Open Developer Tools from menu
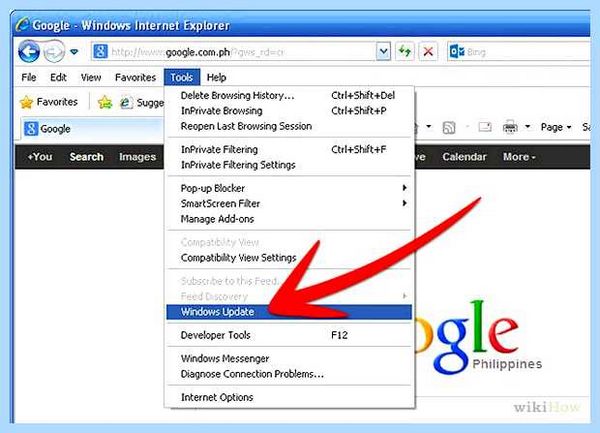Image resolution: width=600 pixels, height=433 pixels. [289, 335]
